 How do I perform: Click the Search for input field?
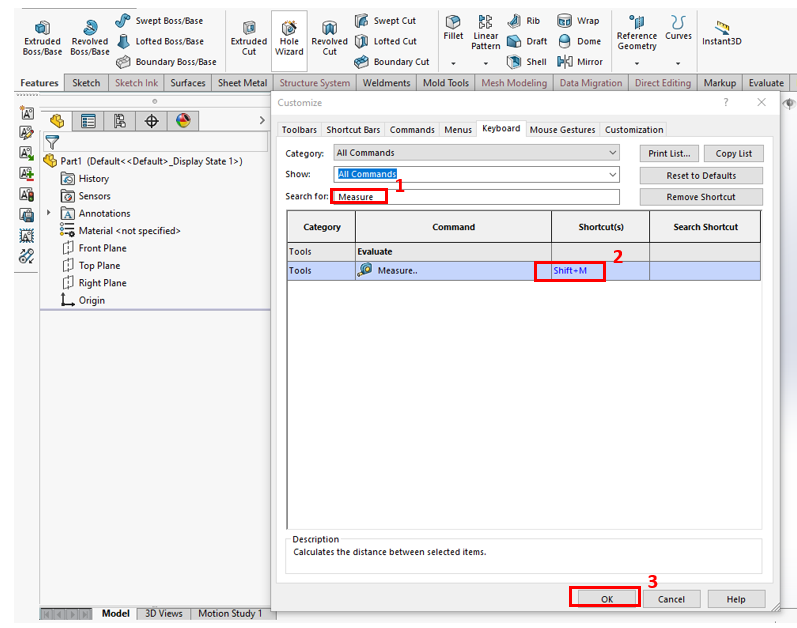476,197
